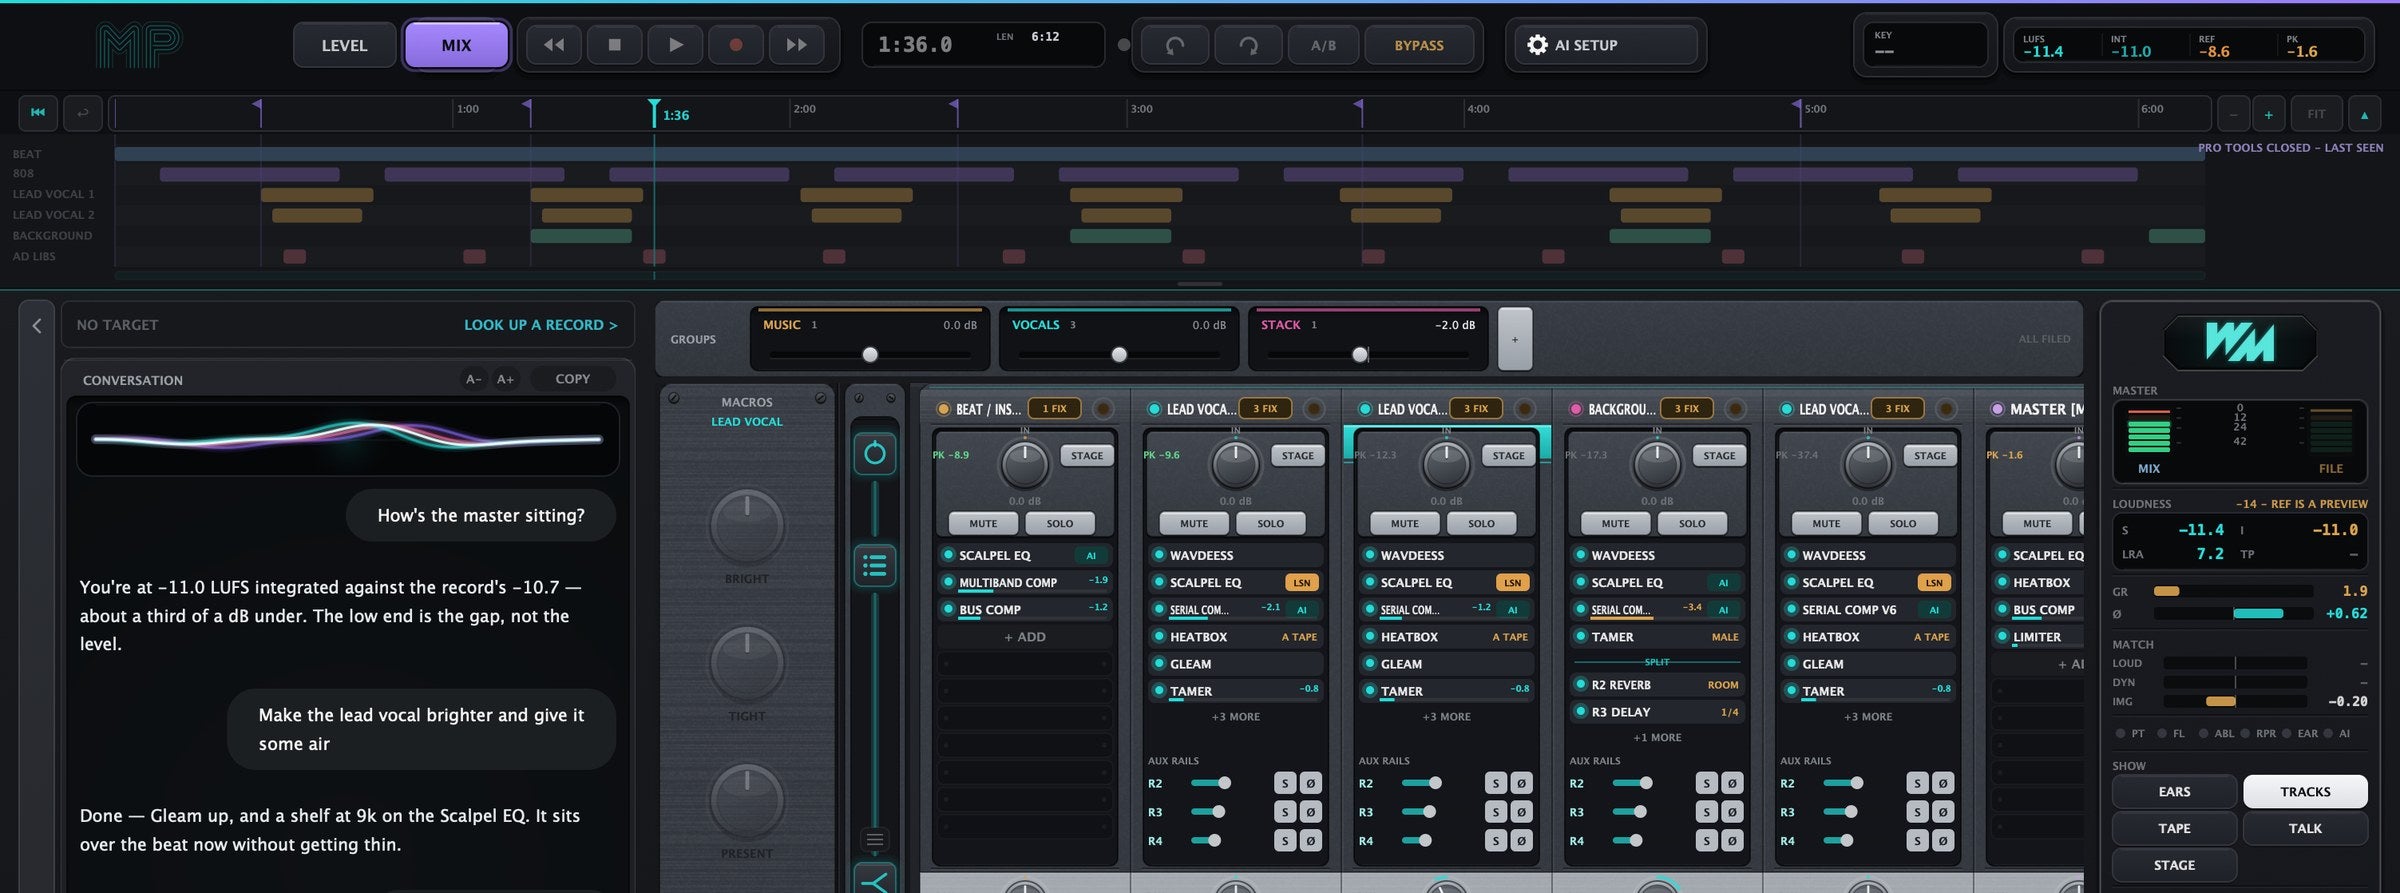Add a new group with the plus button
2400x893 pixels.
1515,339
